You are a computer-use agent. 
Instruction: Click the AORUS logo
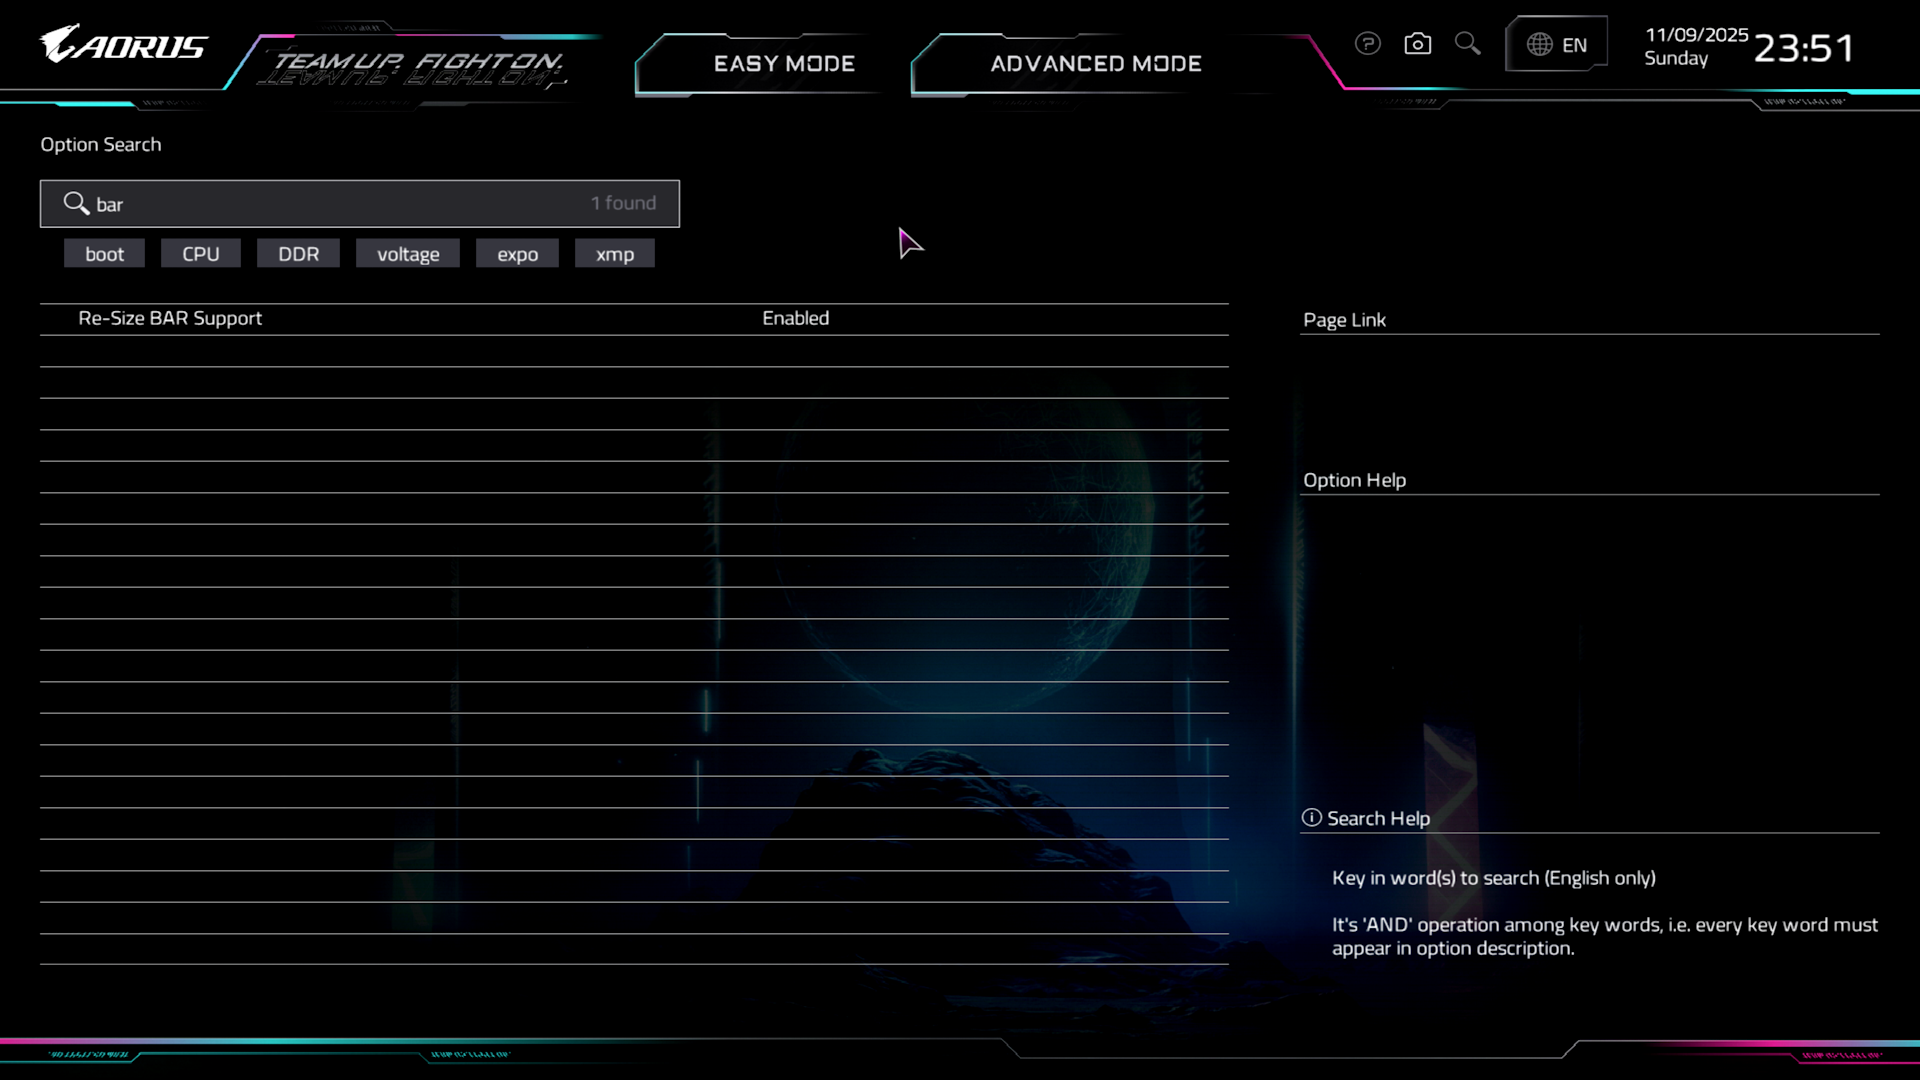click(x=123, y=45)
